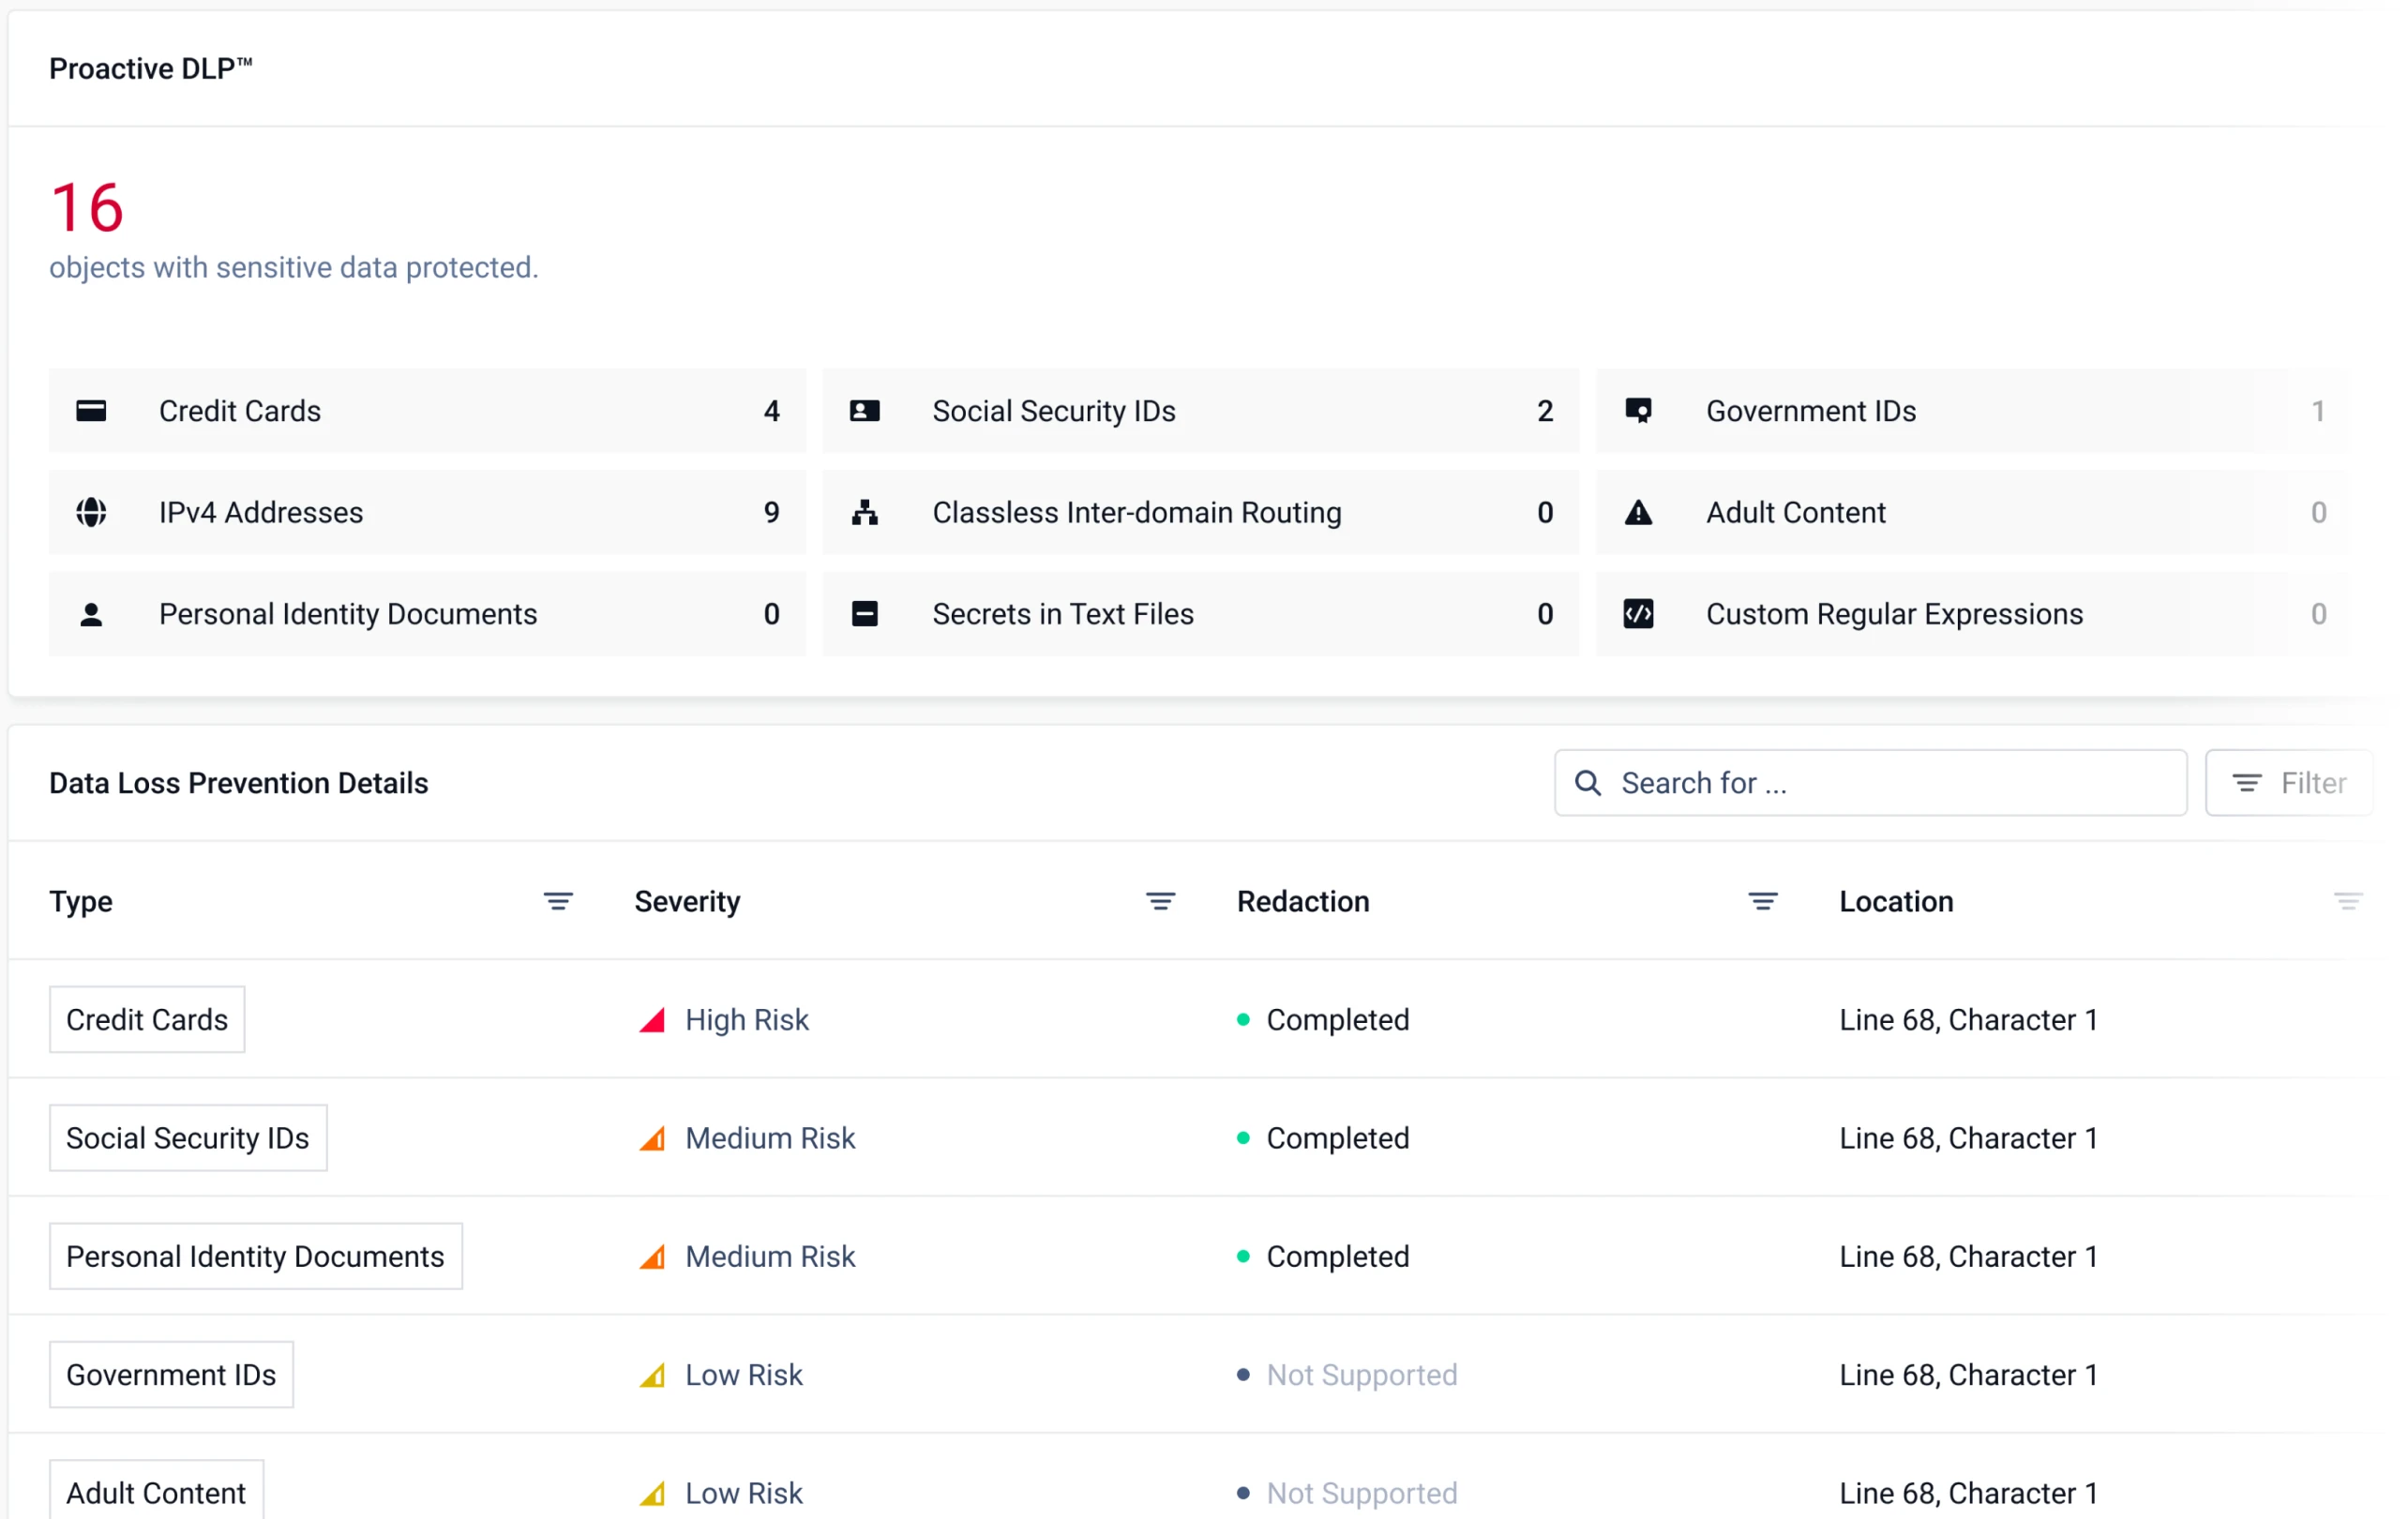Screen dimensions: 2408x1519
Task: Open the Type column filter
Action: point(558,901)
